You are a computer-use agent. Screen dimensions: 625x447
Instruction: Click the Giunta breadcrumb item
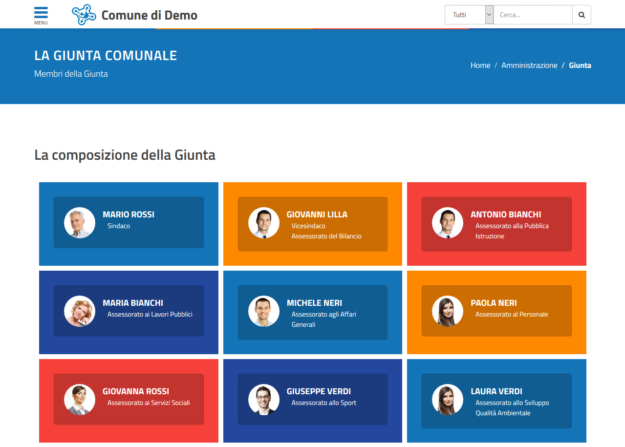pyautogui.click(x=580, y=65)
